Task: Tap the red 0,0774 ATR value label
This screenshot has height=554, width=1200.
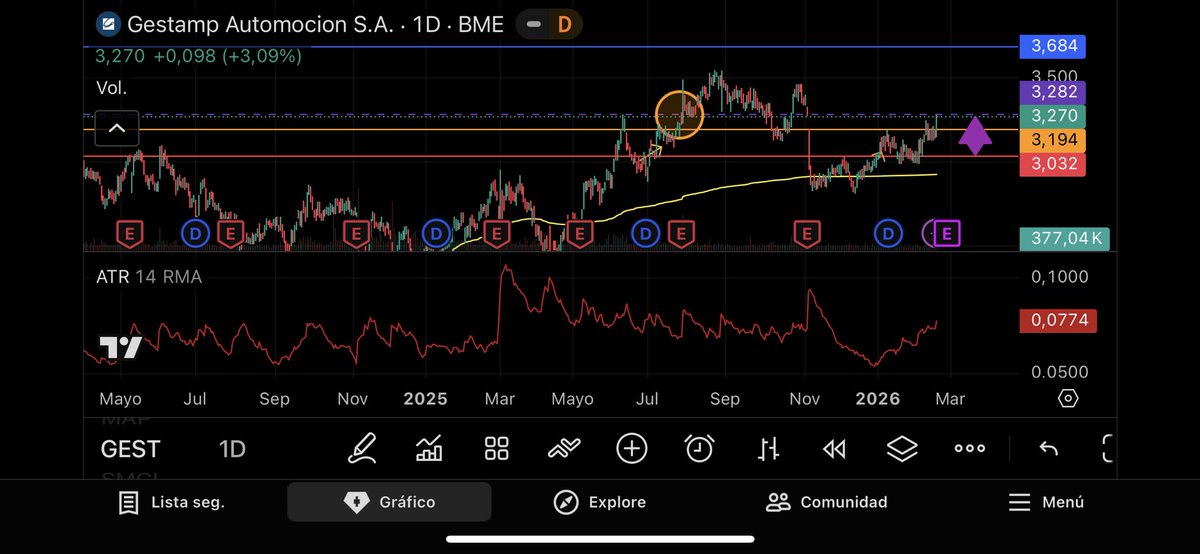Action: [1058, 321]
